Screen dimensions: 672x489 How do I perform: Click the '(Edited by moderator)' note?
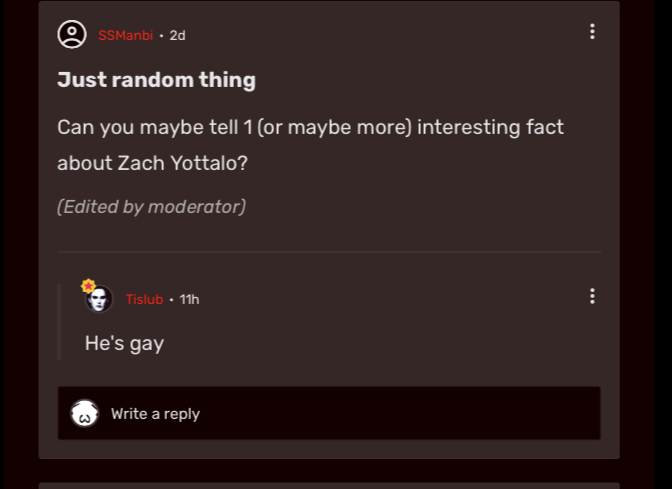point(151,207)
